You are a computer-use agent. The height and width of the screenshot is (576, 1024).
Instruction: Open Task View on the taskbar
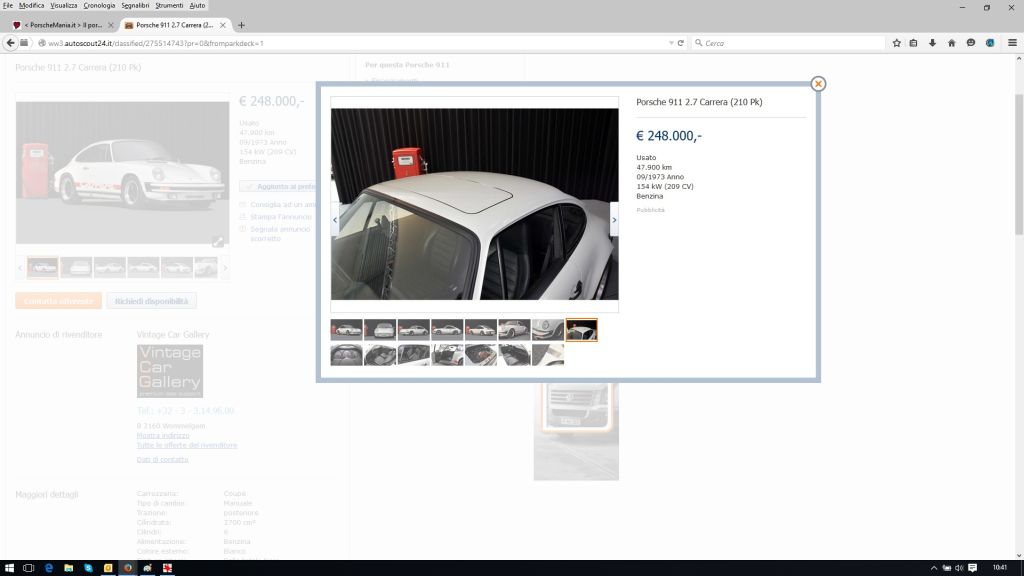(x=28, y=568)
